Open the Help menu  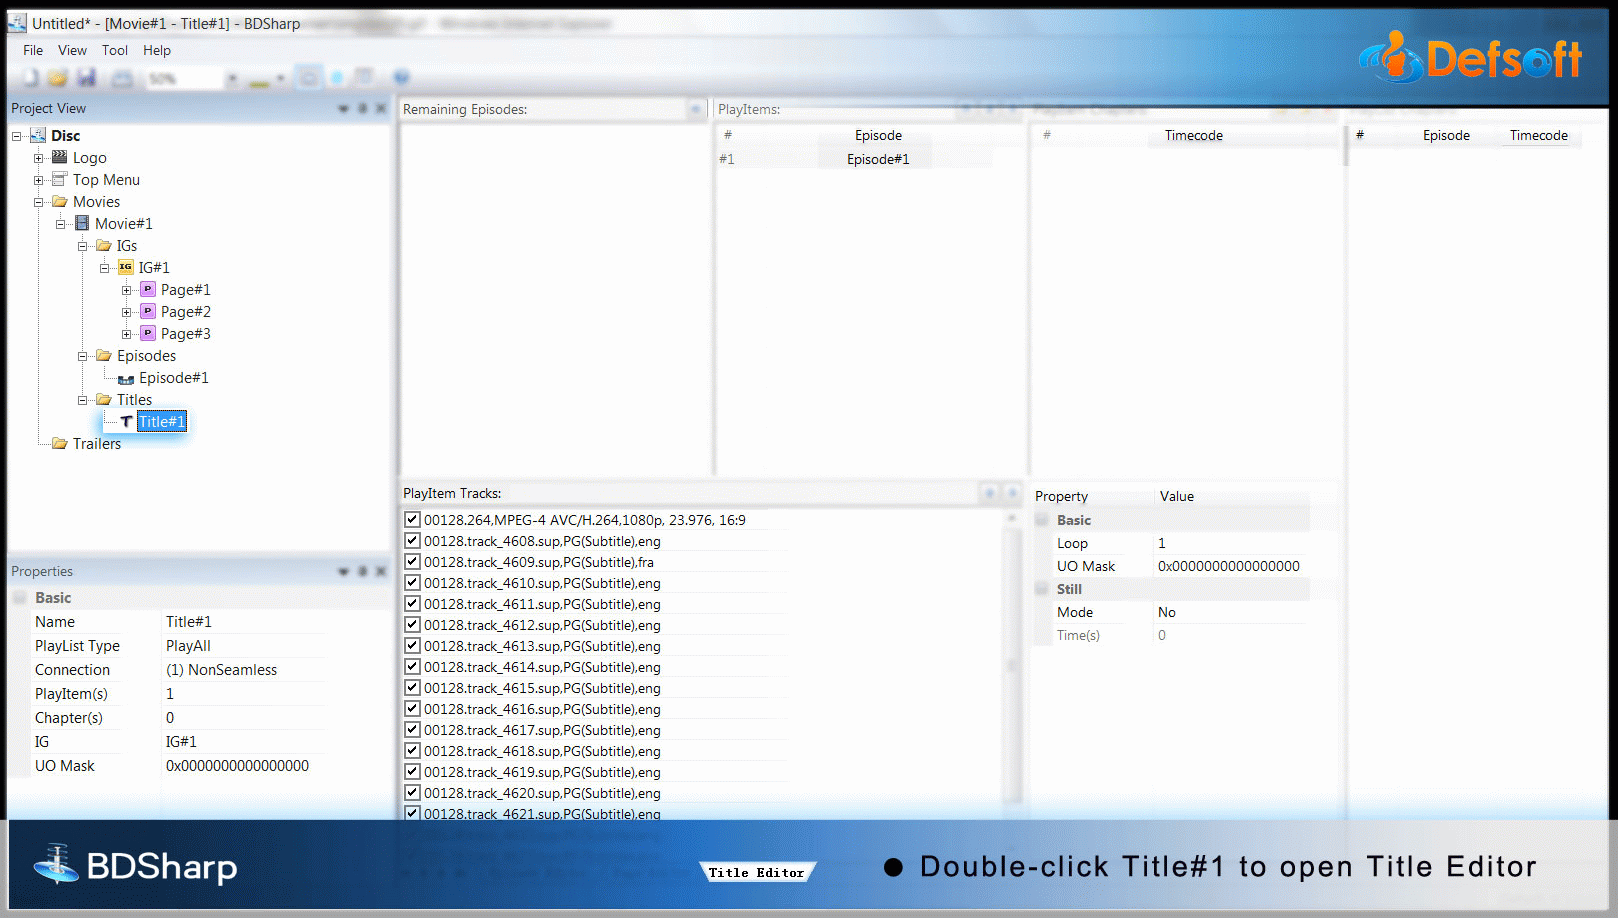tap(157, 50)
